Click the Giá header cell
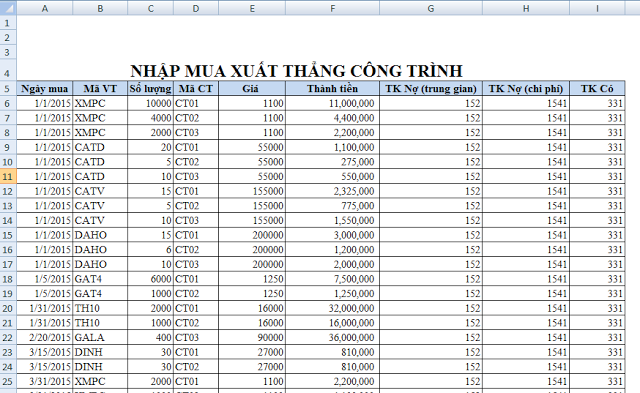640x393 pixels. pyautogui.click(x=252, y=89)
